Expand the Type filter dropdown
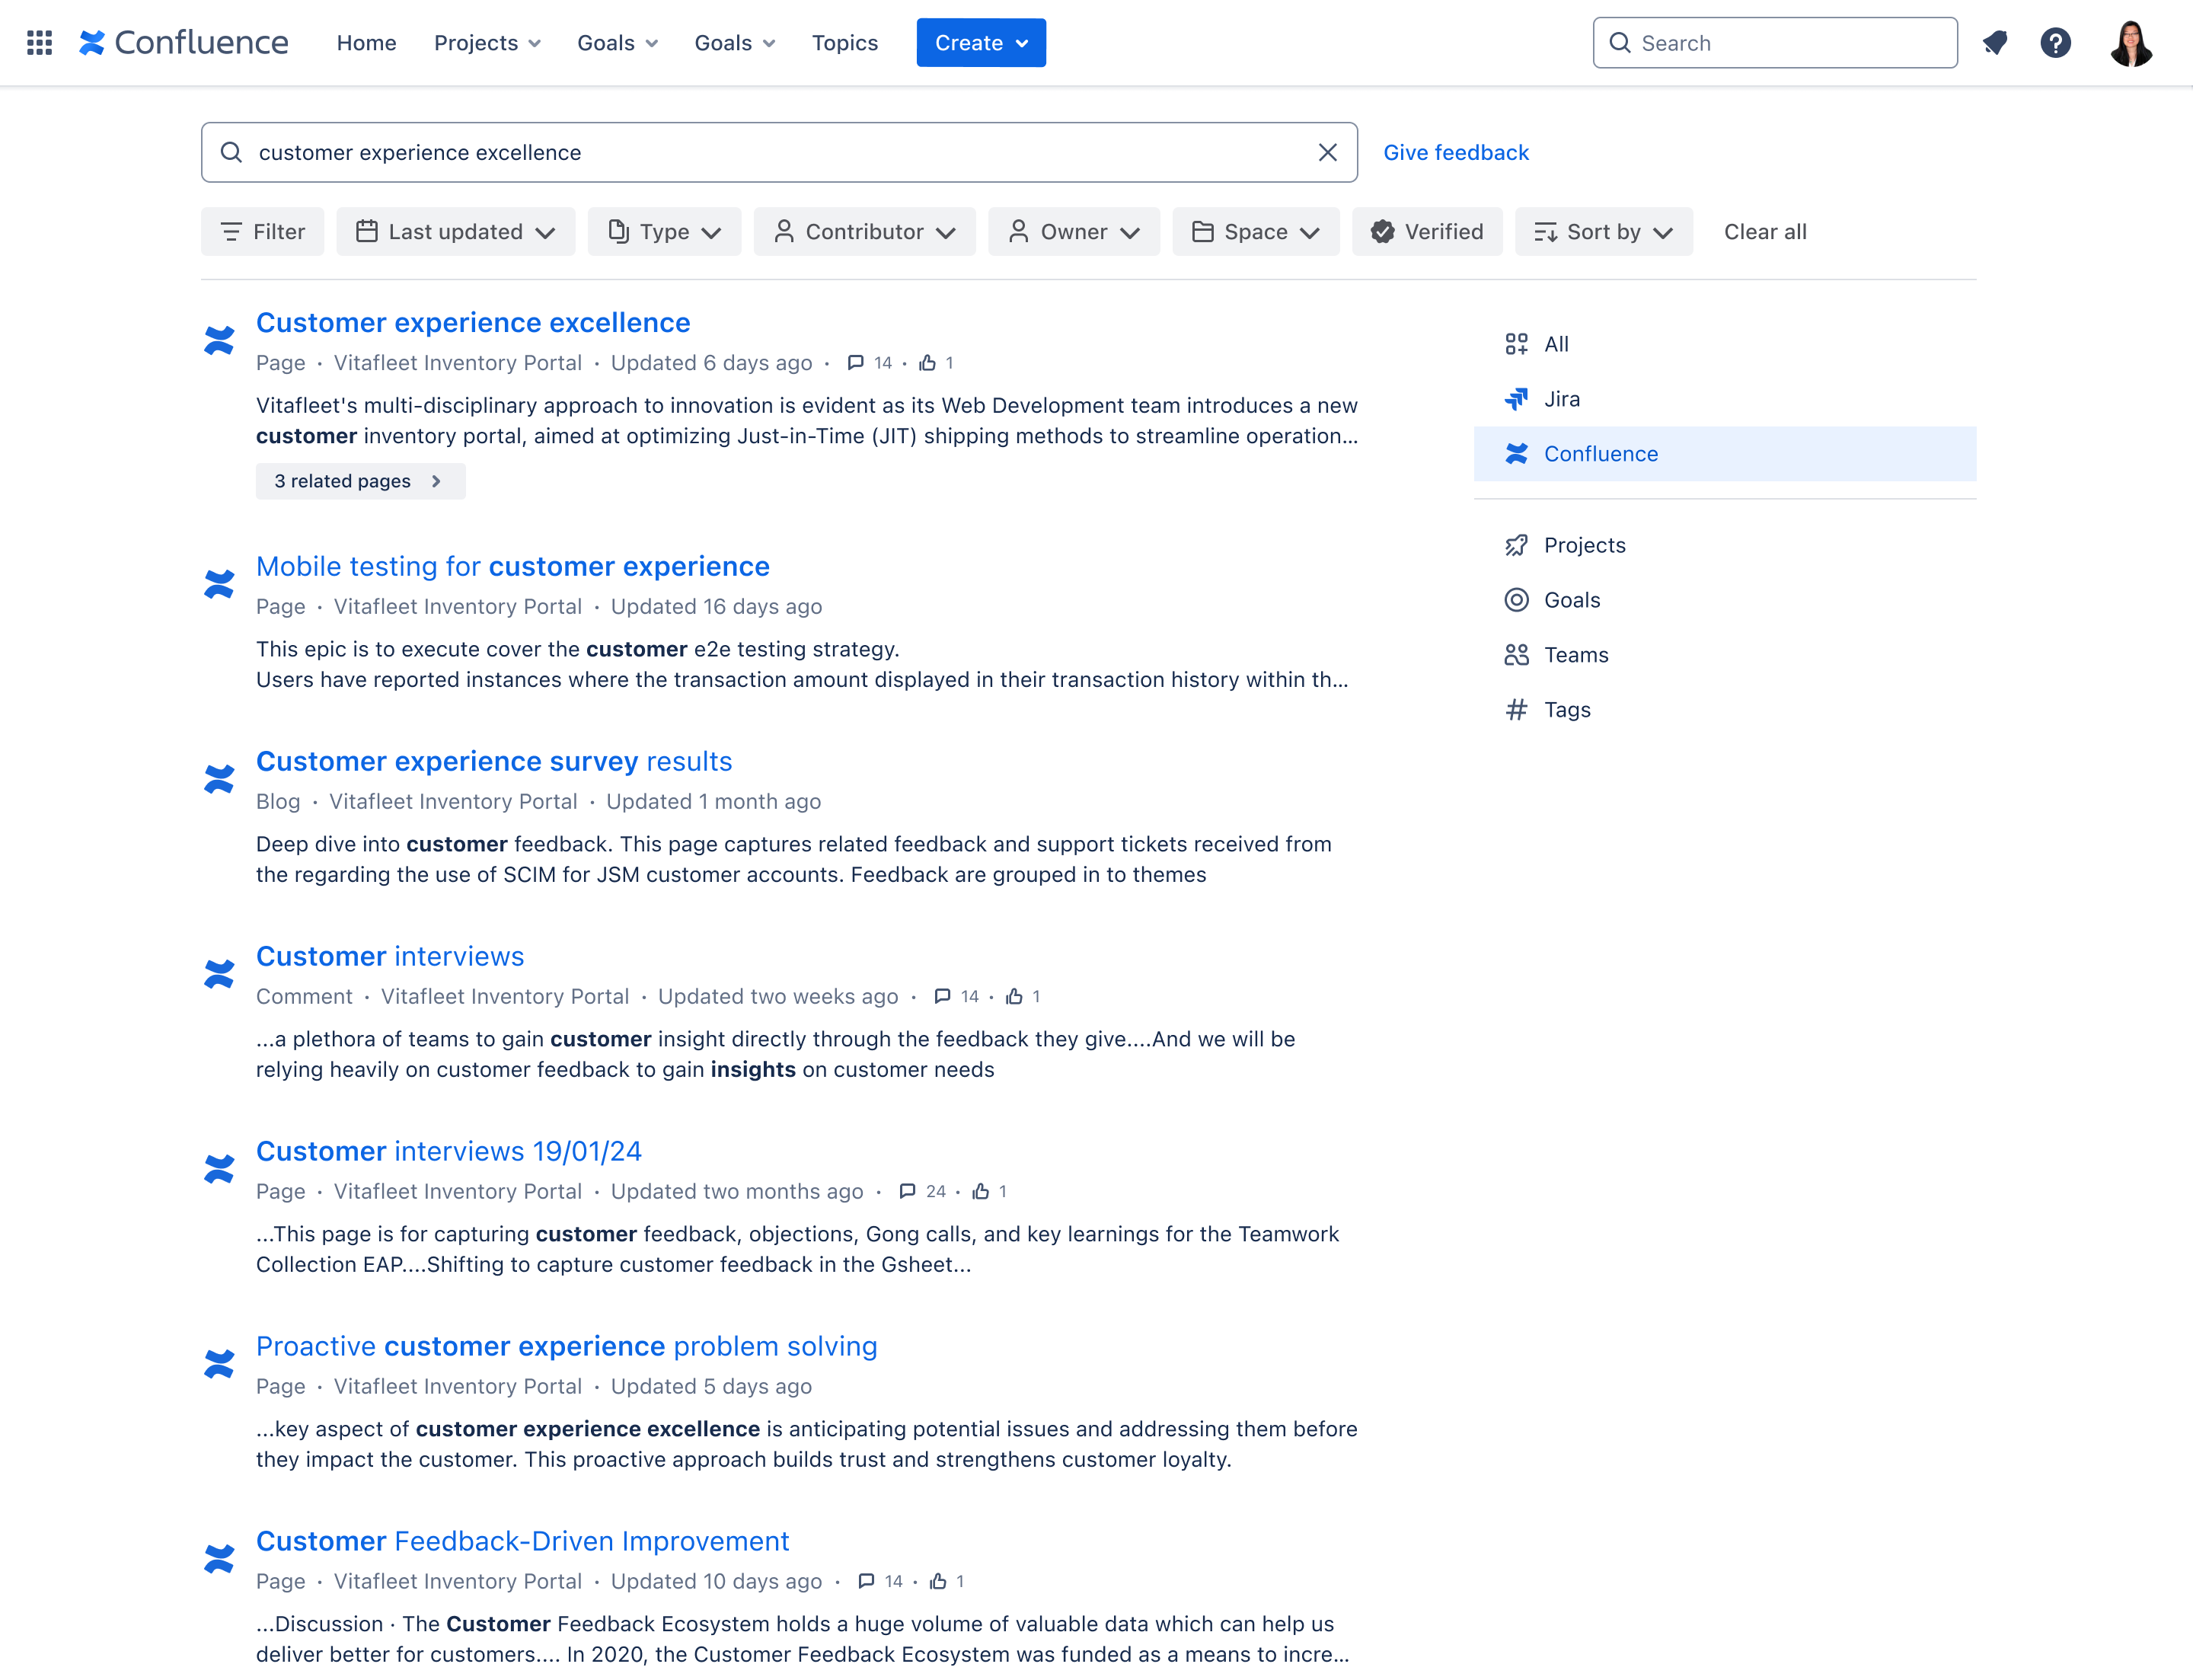The height and width of the screenshot is (1680, 2193). (x=664, y=232)
